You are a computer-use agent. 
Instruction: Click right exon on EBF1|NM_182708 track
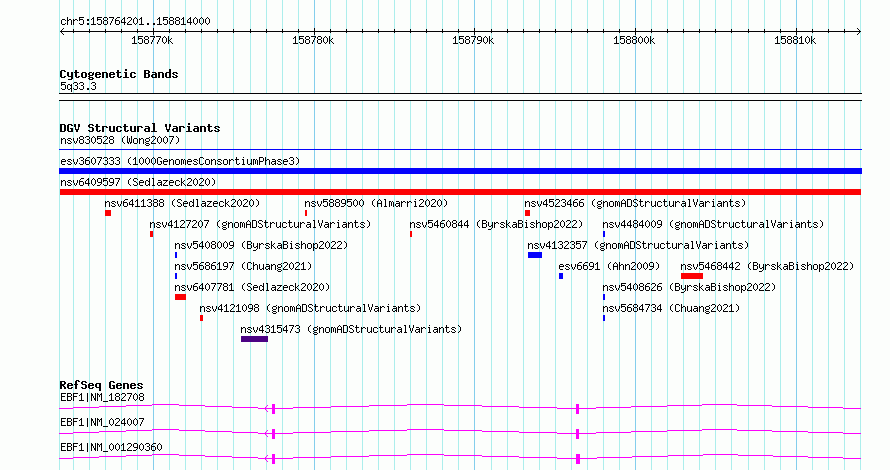coord(577,409)
